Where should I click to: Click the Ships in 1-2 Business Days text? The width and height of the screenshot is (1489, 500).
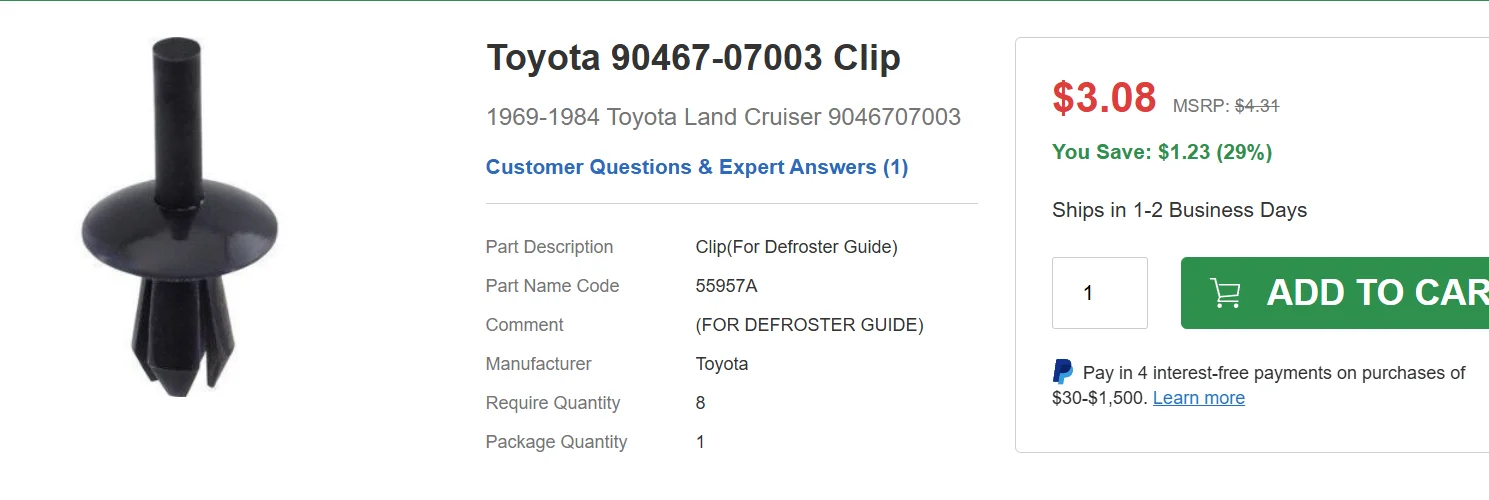(1179, 210)
